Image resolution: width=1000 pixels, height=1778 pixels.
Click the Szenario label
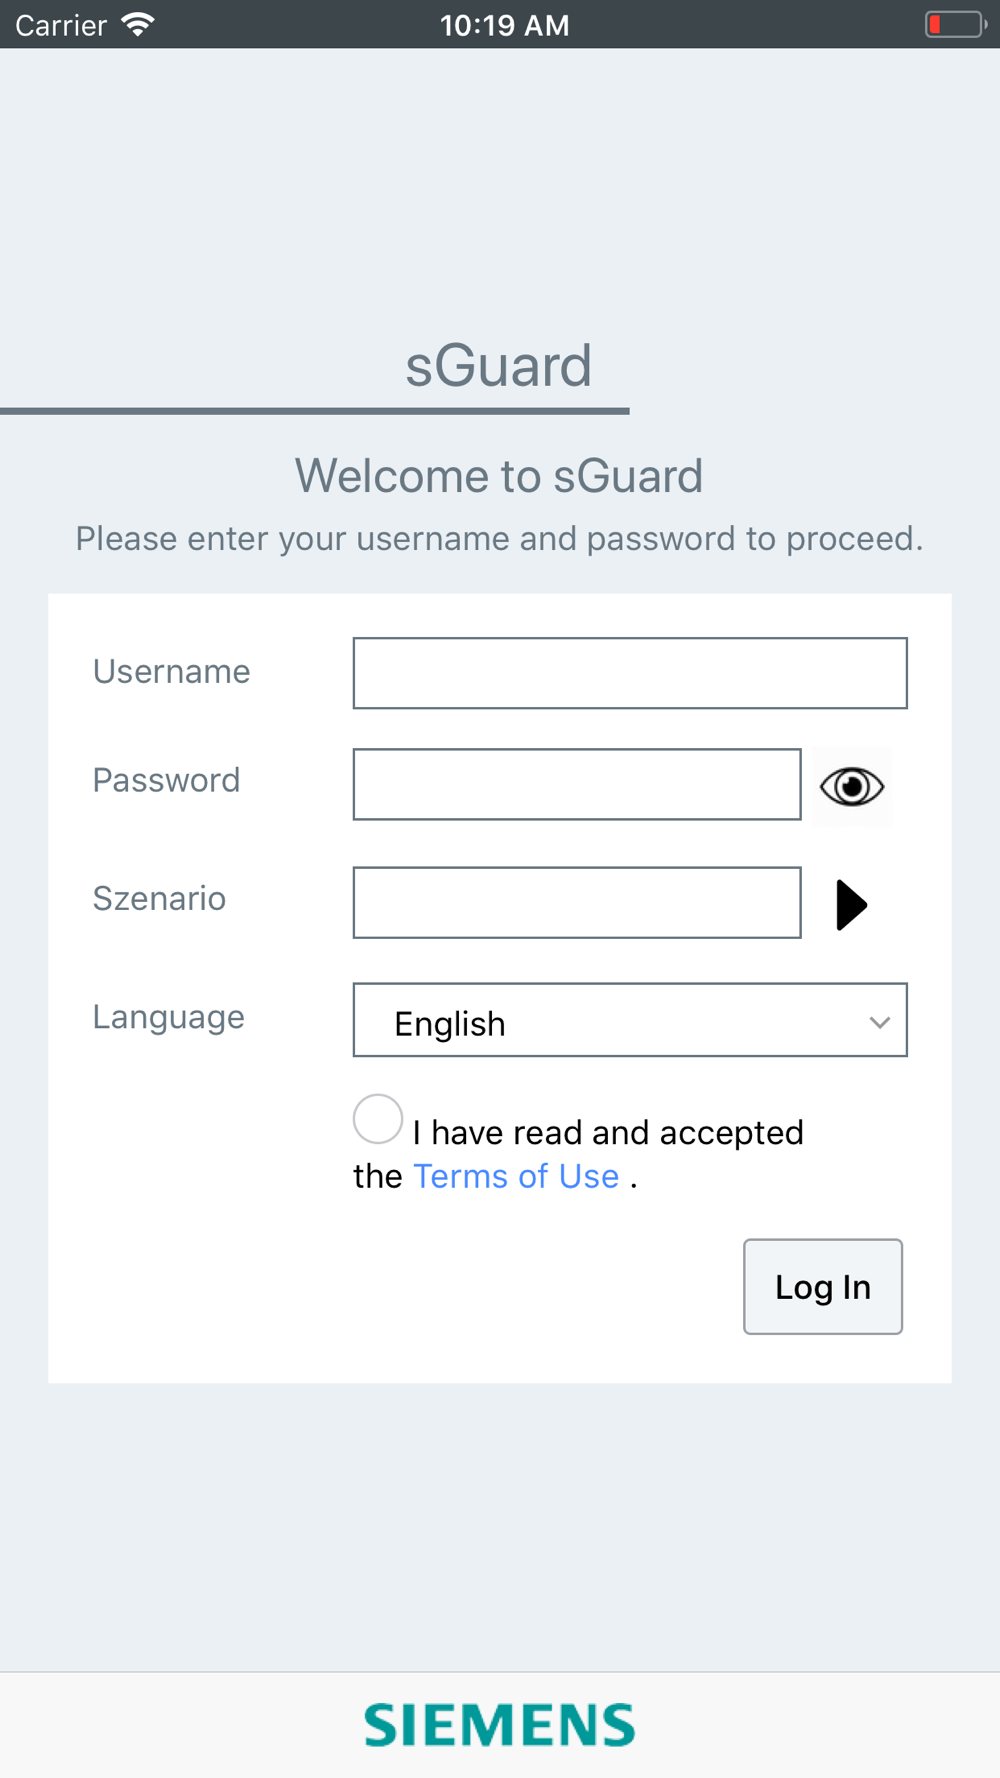pyautogui.click(x=159, y=898)
